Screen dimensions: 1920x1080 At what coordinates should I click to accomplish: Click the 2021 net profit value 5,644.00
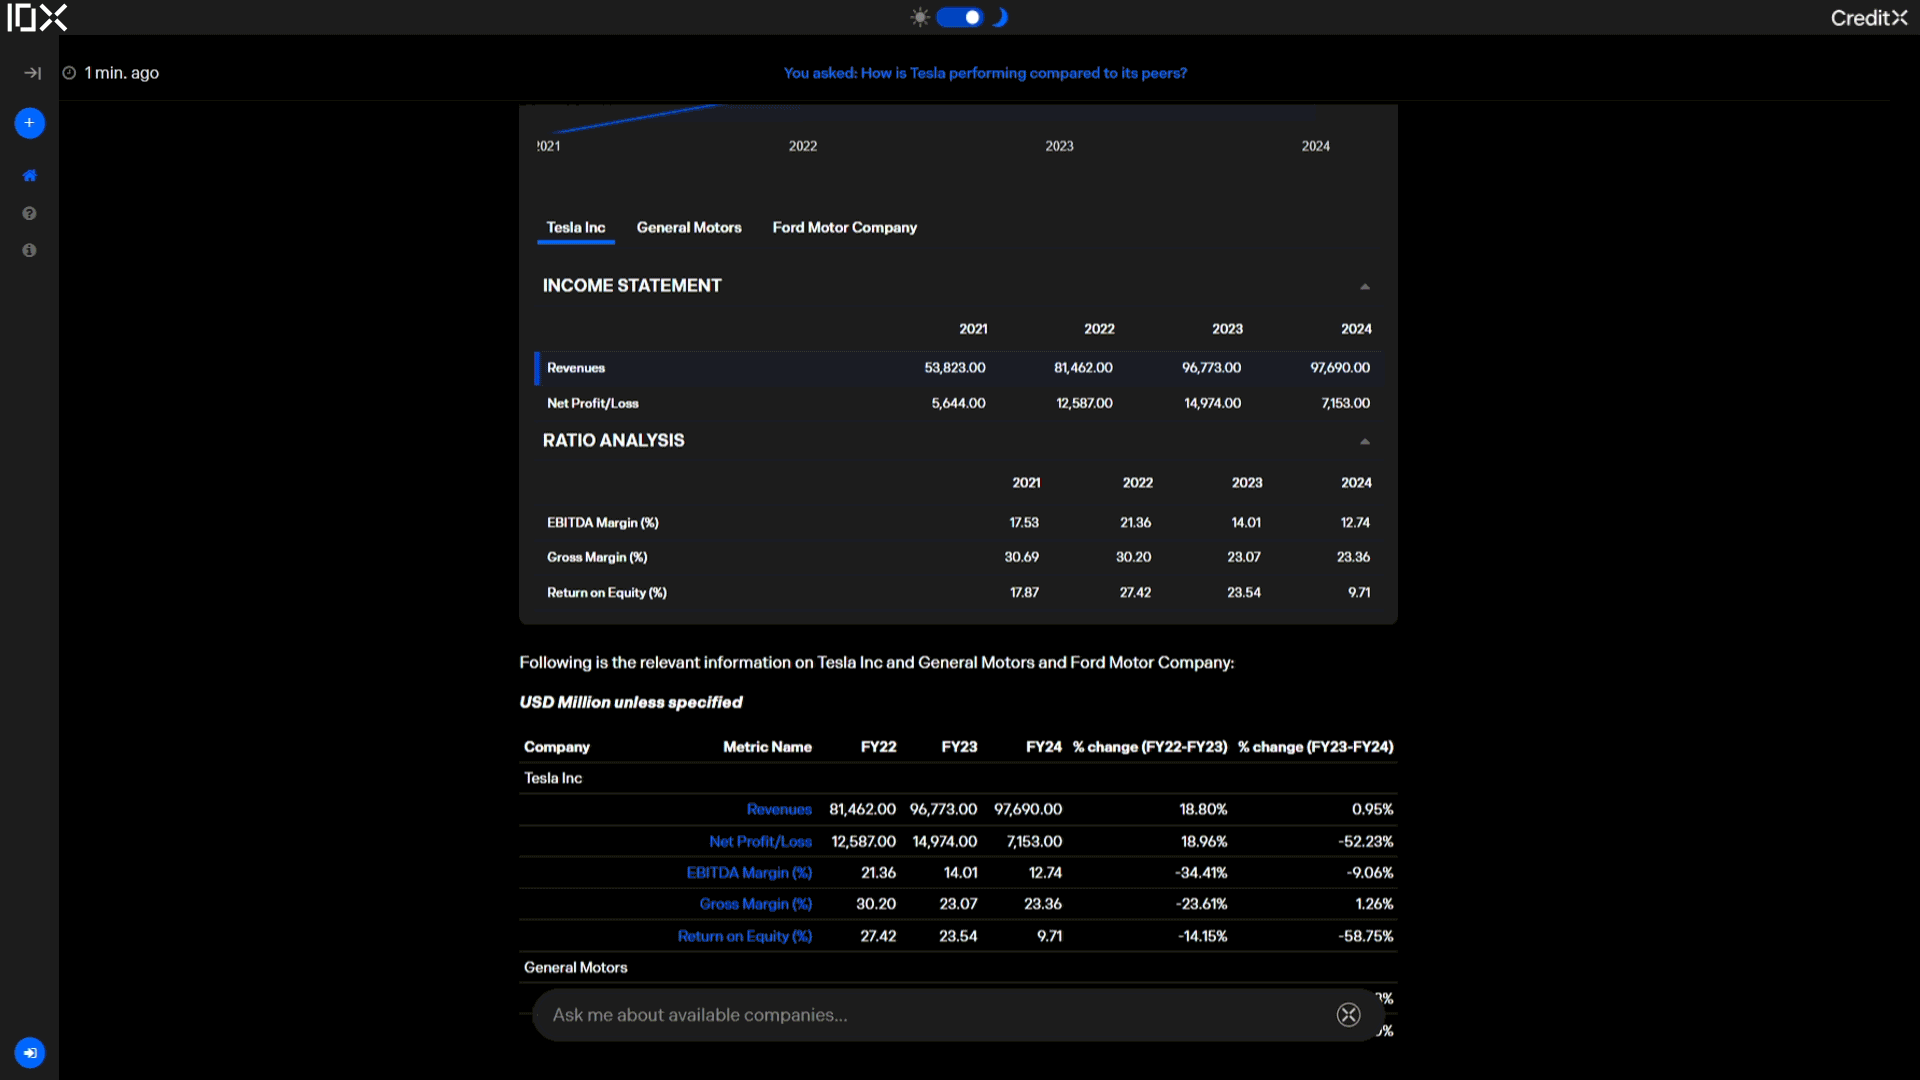click(958, 403)
